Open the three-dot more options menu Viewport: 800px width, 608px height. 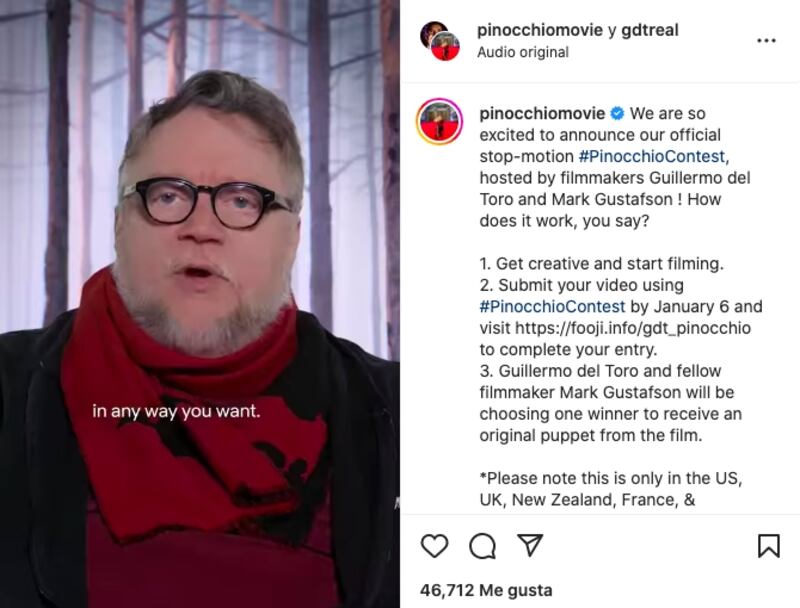pyautogui.click(x=766, y=40)
